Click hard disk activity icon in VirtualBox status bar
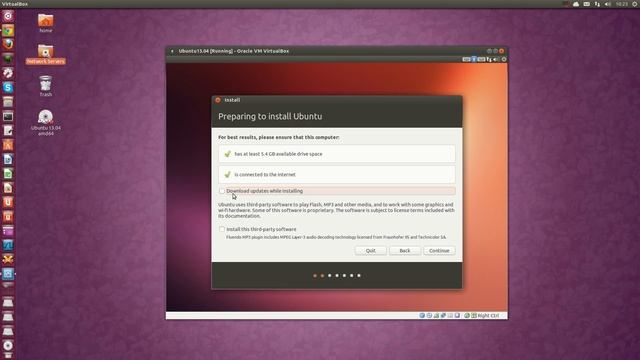 (x=422, y=316)
